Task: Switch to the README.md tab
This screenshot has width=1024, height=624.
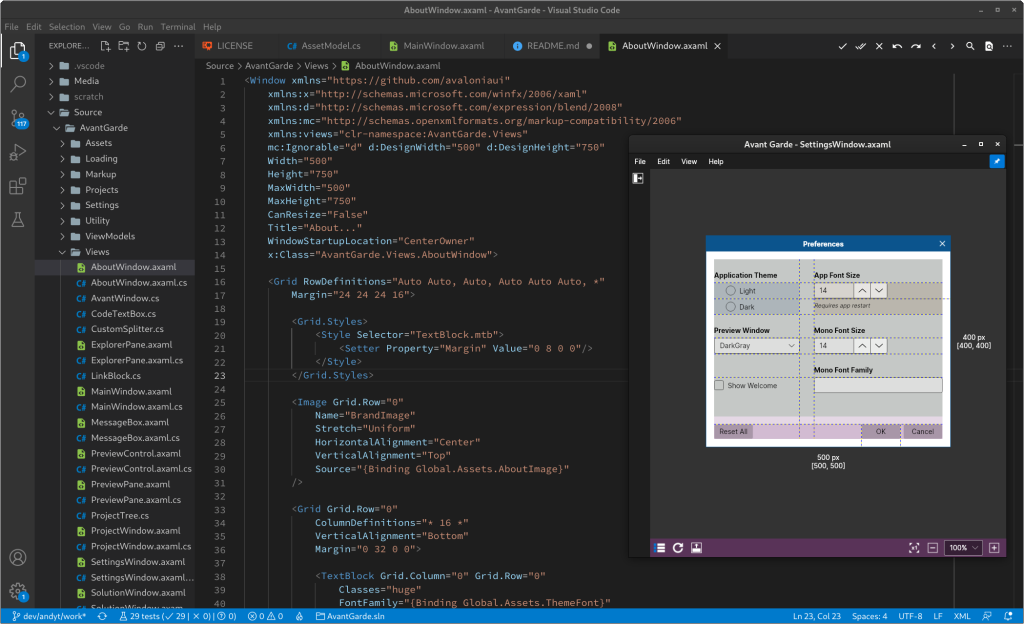Action: tap(552, 46)
